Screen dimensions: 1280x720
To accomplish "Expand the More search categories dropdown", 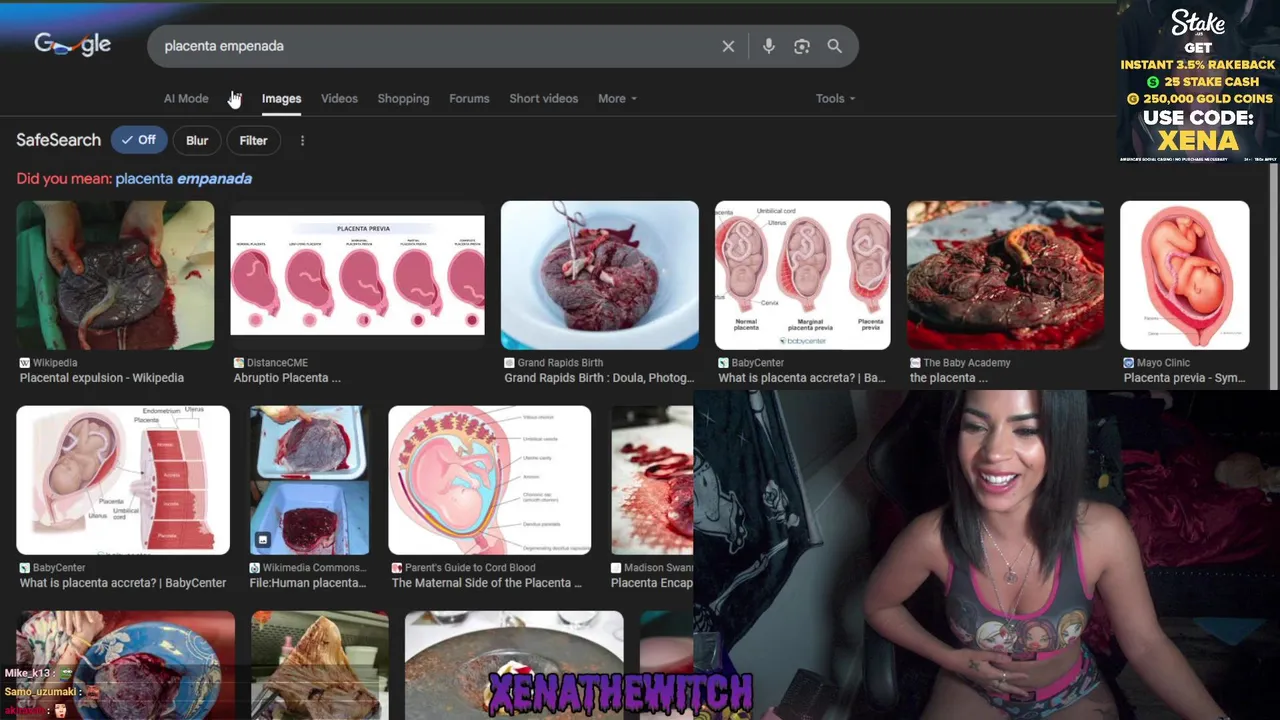I will click(x=617, y=99).
